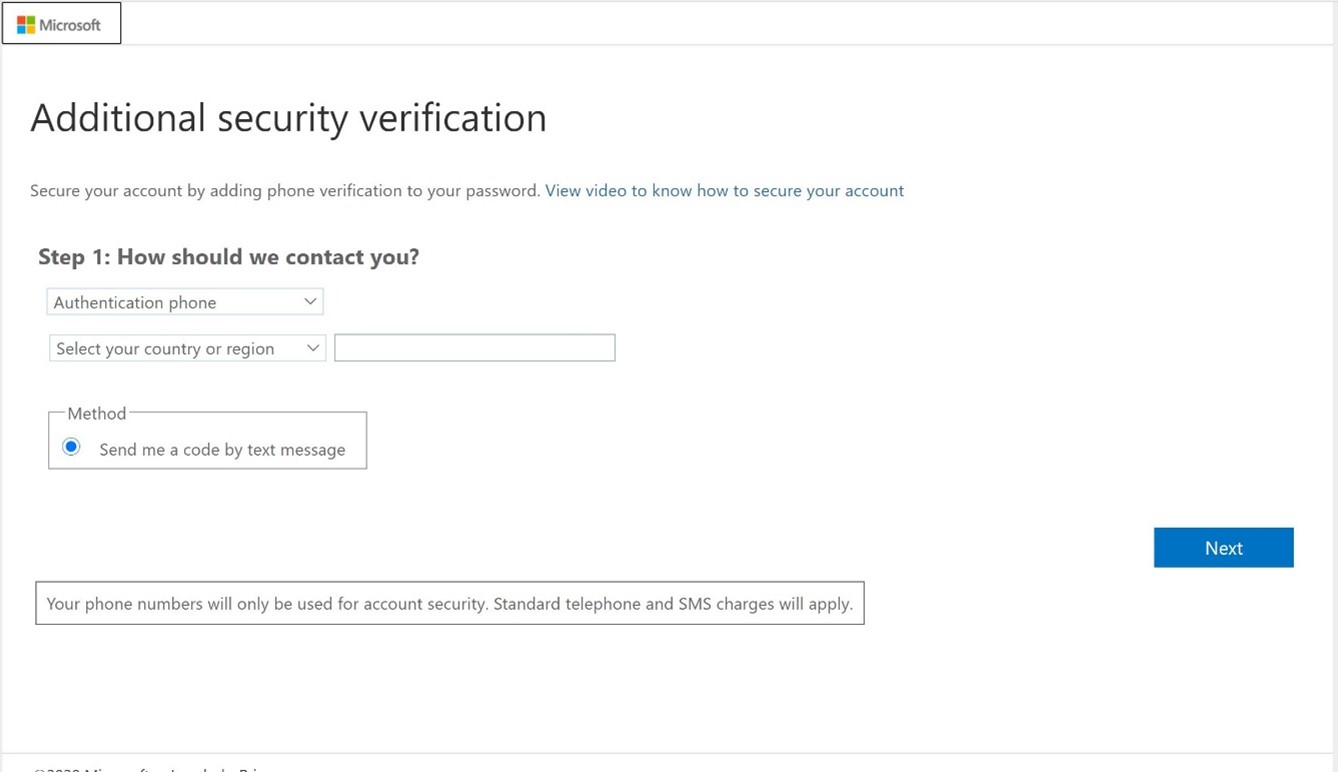Open the 'View video to know how to secure your account' link
Viewport: 1338px width, 772px height.
coord(724,190)
